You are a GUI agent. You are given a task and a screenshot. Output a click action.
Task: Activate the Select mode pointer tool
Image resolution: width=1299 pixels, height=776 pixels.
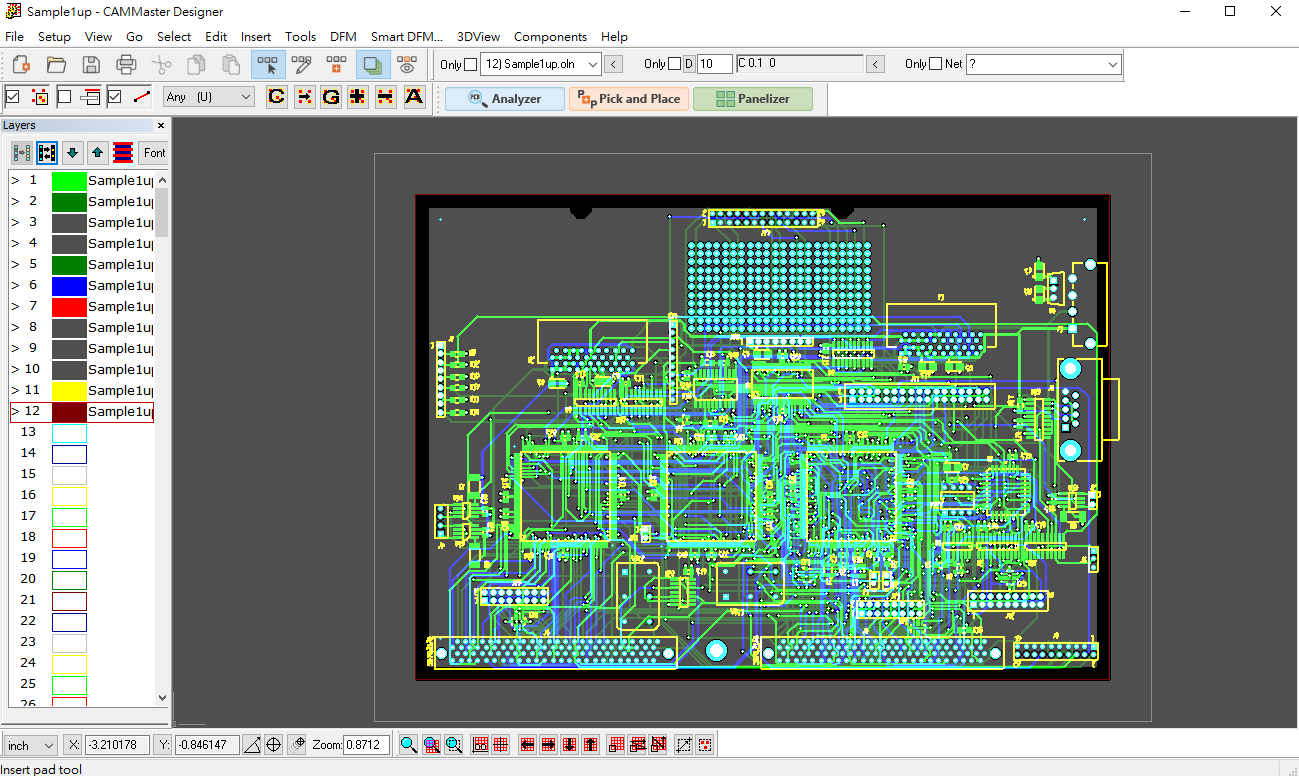(x=267, y=65)
